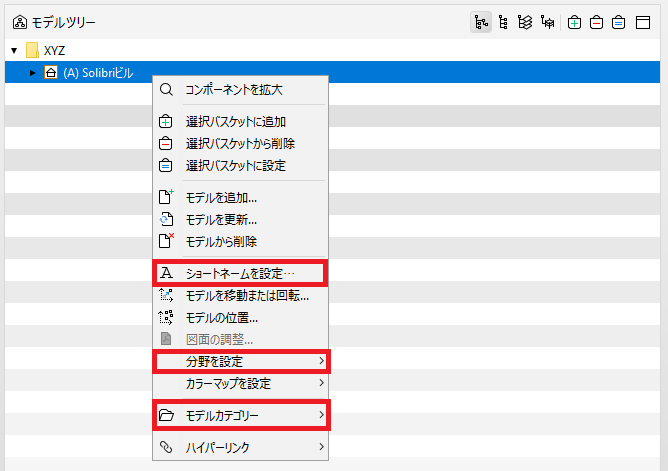Screen dimensions: 668x471
Task: Click the panel window icon in header
Action: (x=643, y=22)
